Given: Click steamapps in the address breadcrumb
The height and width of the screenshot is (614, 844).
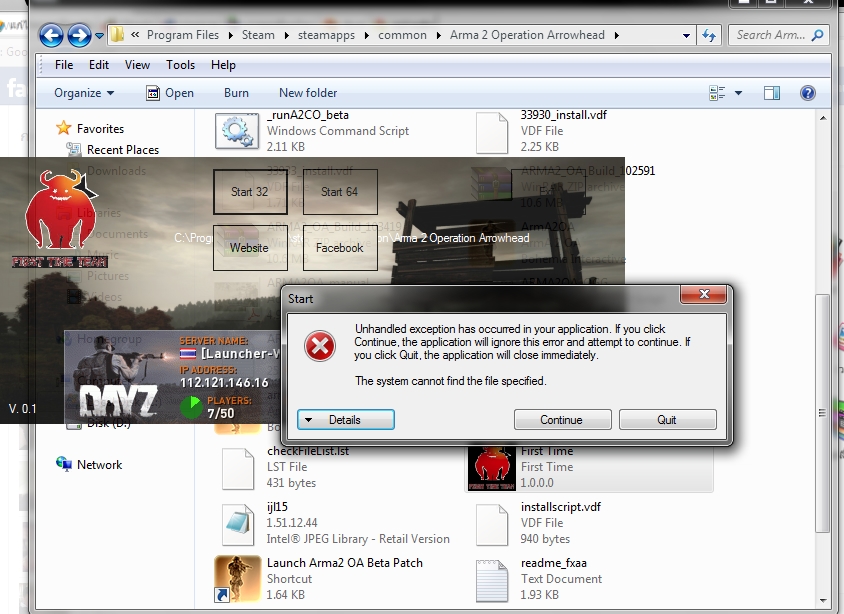Looking at the screenshot, I should coord(326,35).
